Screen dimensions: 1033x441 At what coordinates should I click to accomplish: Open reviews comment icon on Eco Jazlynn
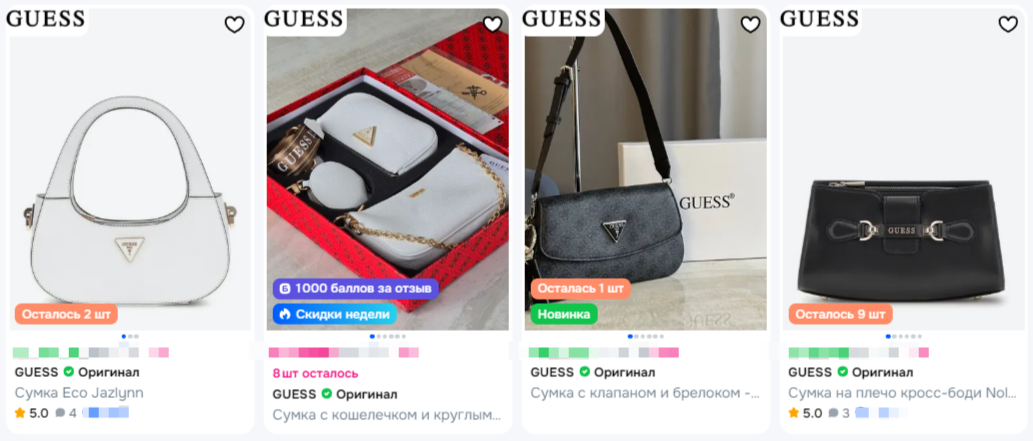click(x=61, y=413)
